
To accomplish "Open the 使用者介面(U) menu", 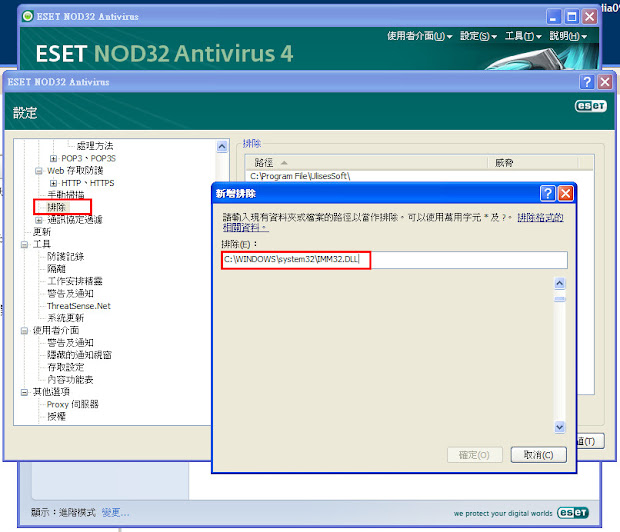I will pos(420,36).
